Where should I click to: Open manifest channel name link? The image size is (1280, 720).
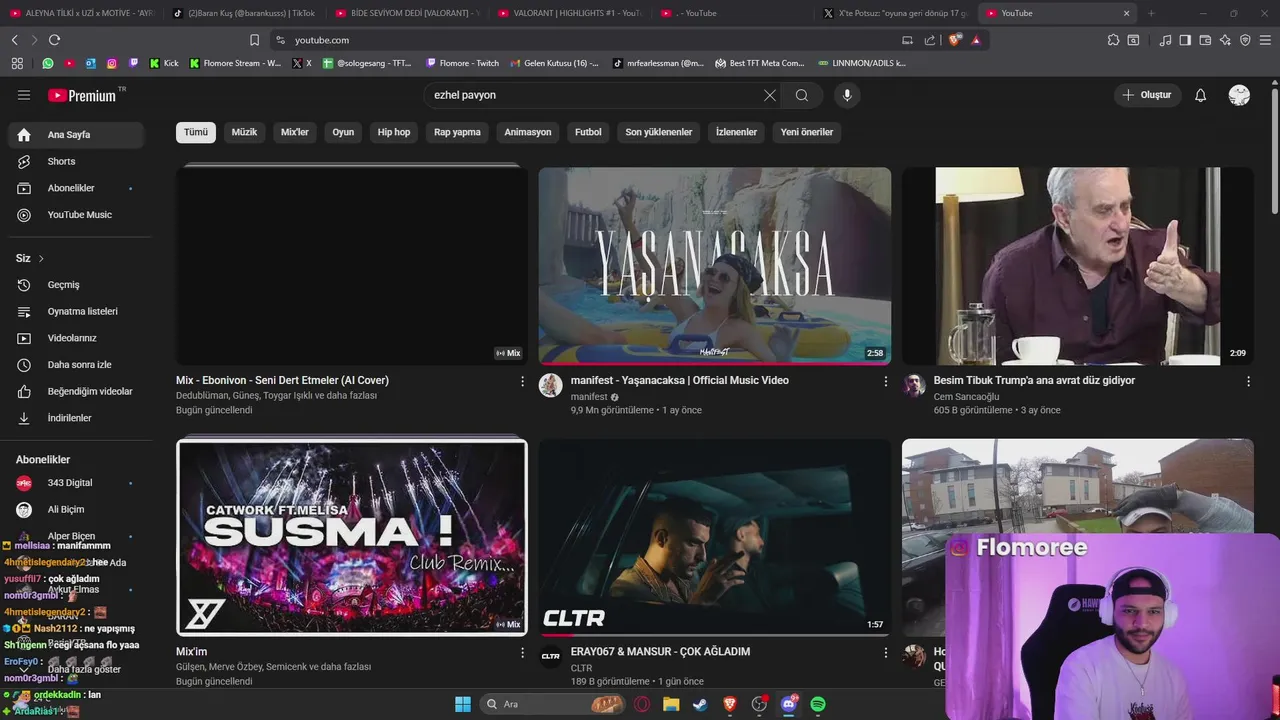589,397
